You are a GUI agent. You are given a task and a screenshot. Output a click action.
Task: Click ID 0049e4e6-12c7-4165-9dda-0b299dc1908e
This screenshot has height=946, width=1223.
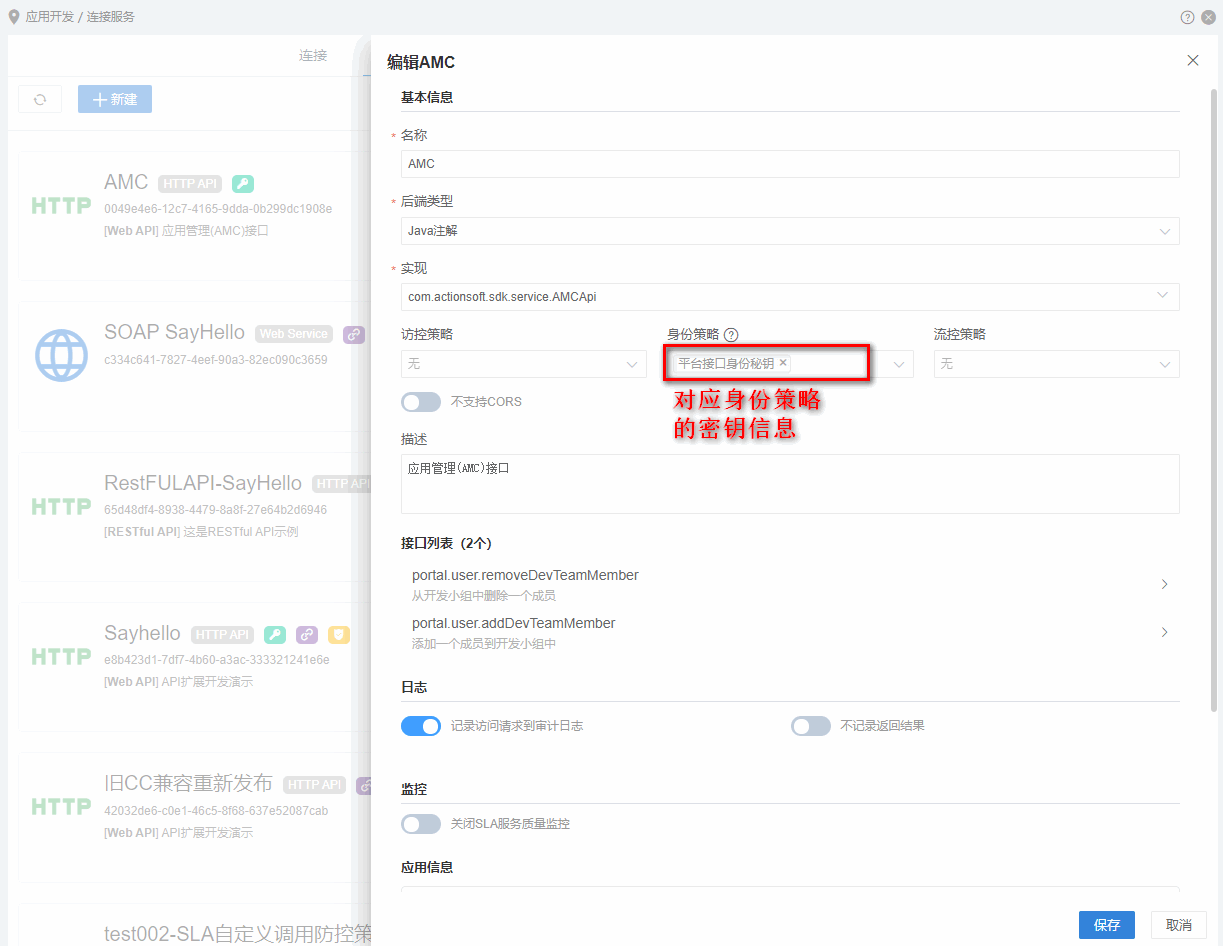(218, 209)
